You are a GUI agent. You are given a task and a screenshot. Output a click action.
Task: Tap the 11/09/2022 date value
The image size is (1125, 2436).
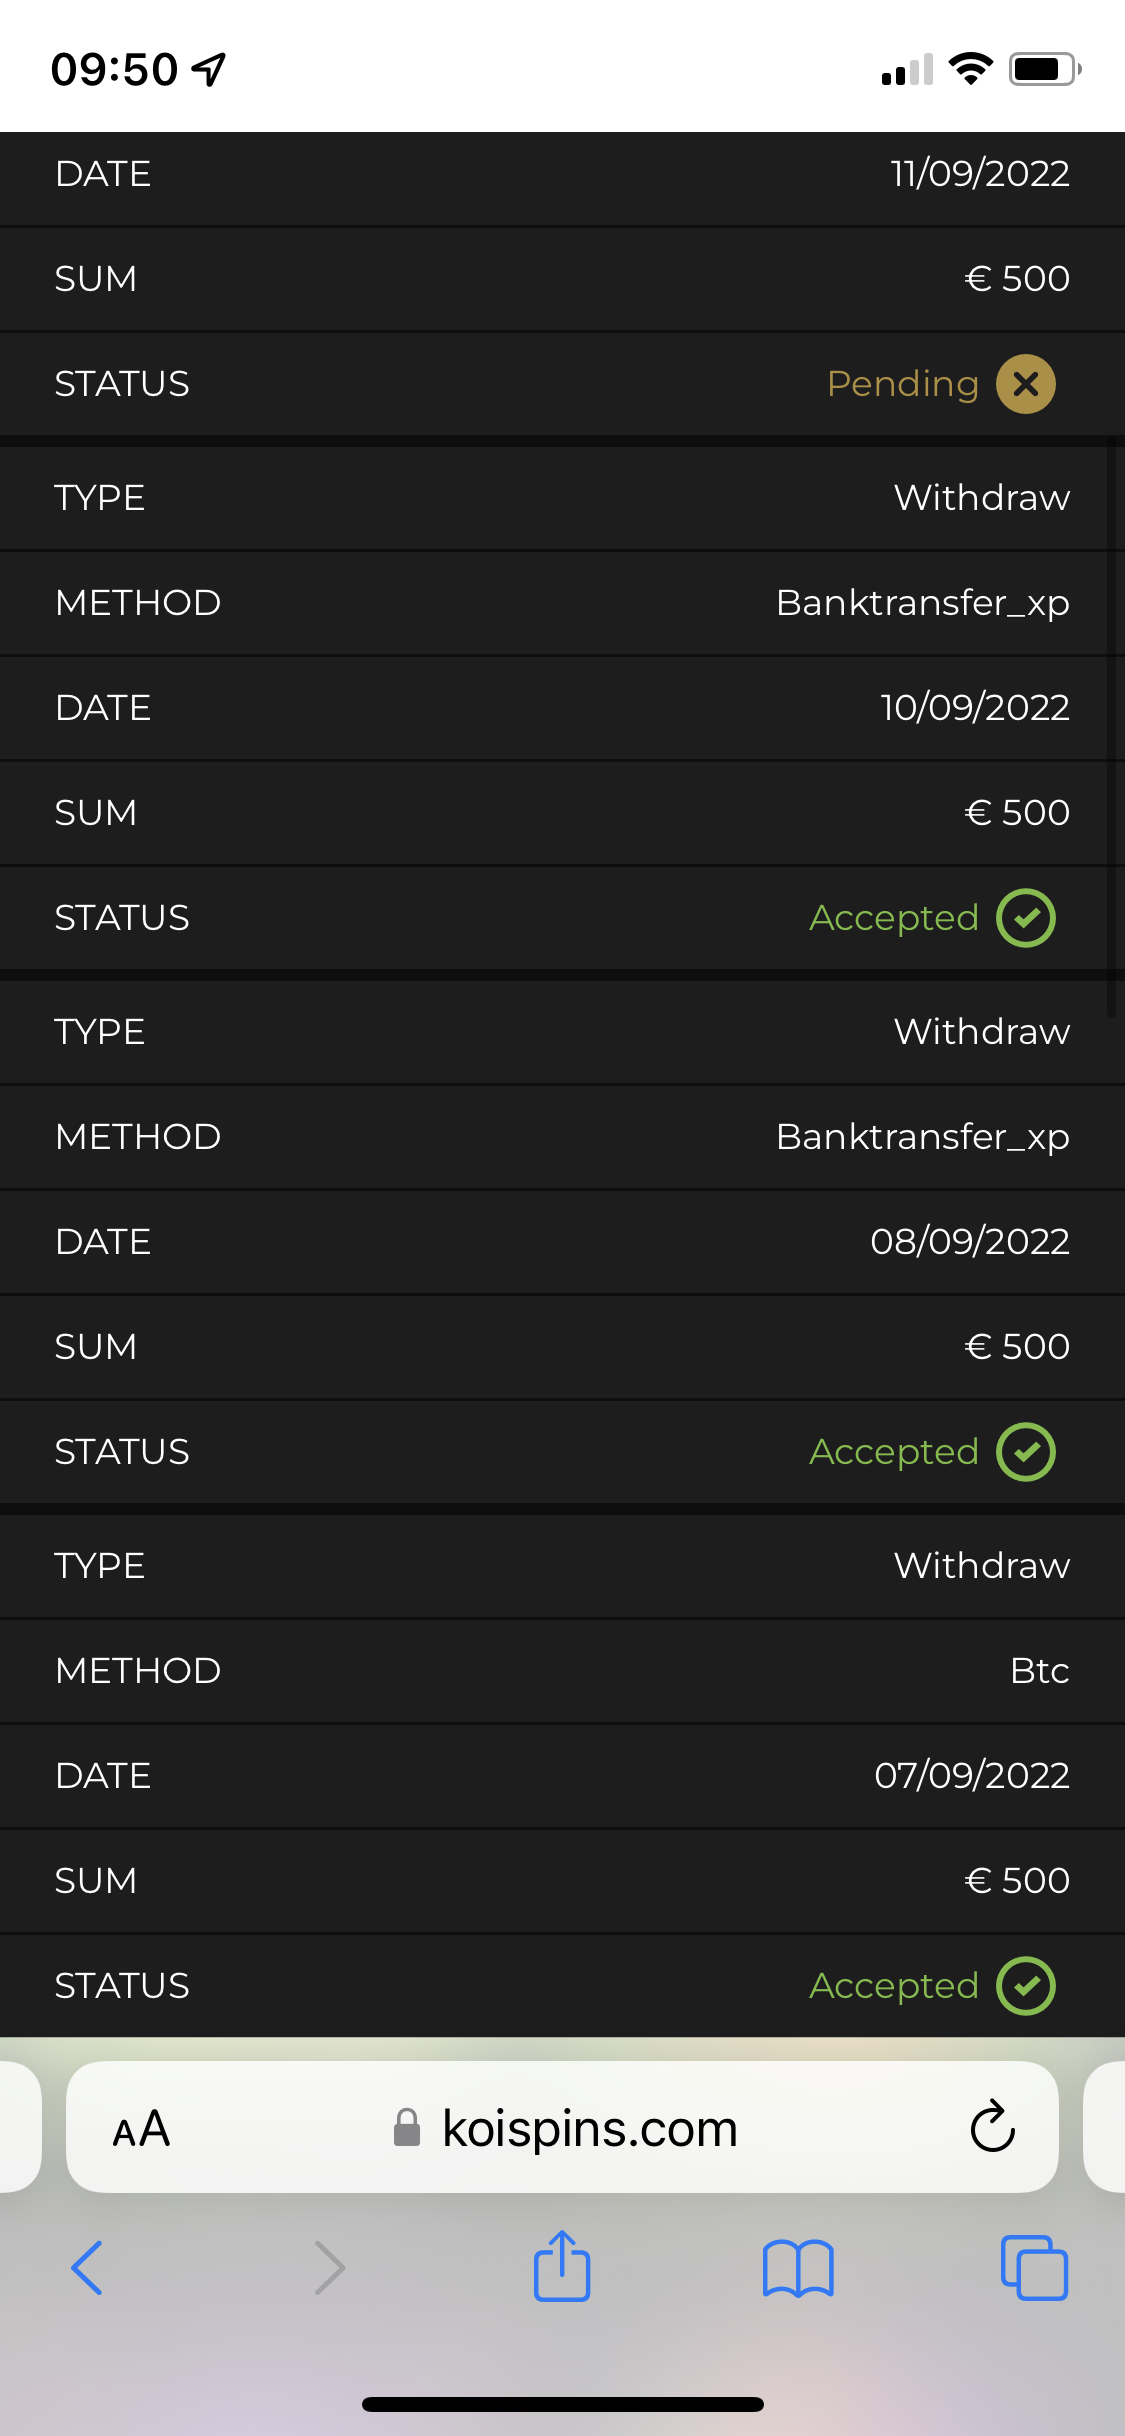coord(980,174)
